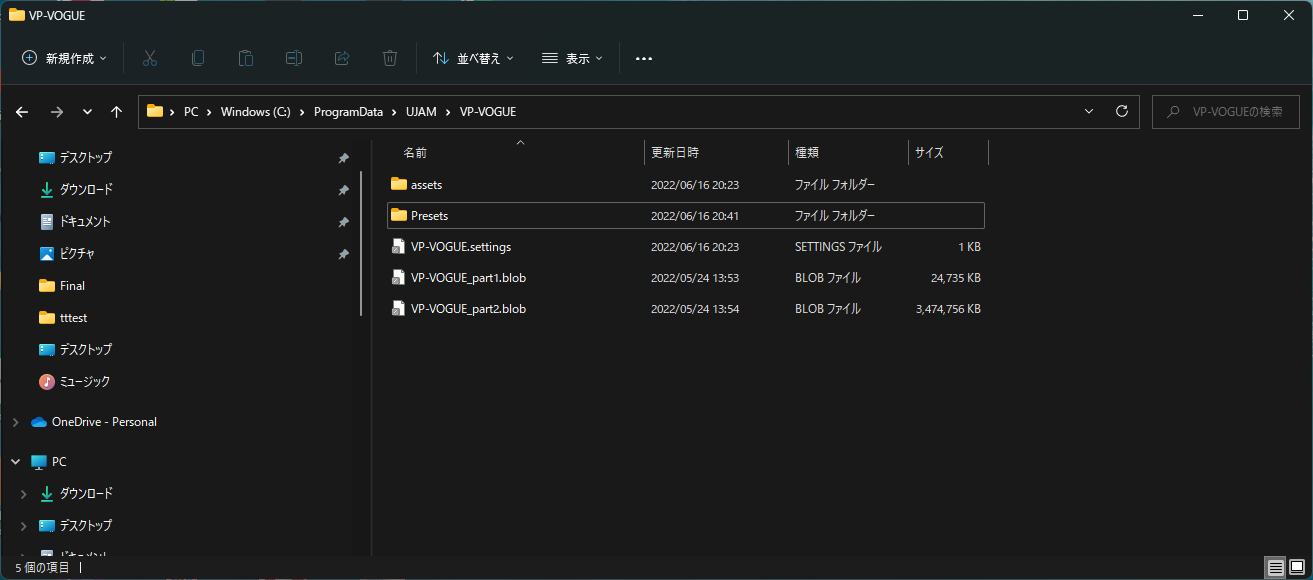Click the Share icon in toolbar
The width and height of the screenshot is (1313, 580).
(342, 58)
